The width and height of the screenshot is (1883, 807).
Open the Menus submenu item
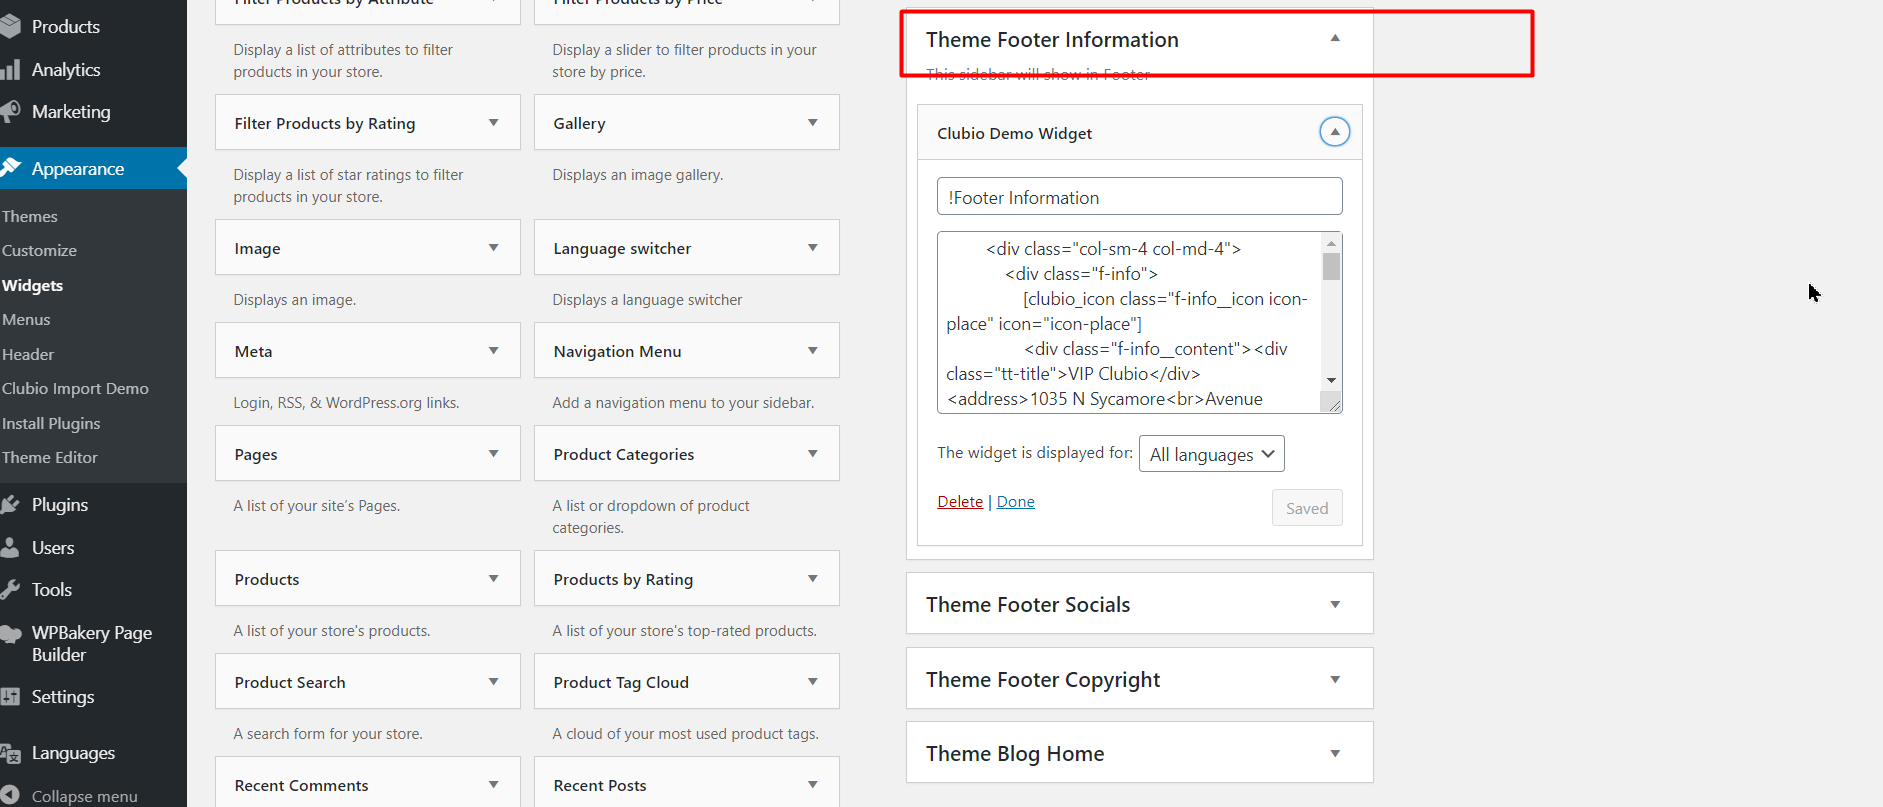(26, 320)
